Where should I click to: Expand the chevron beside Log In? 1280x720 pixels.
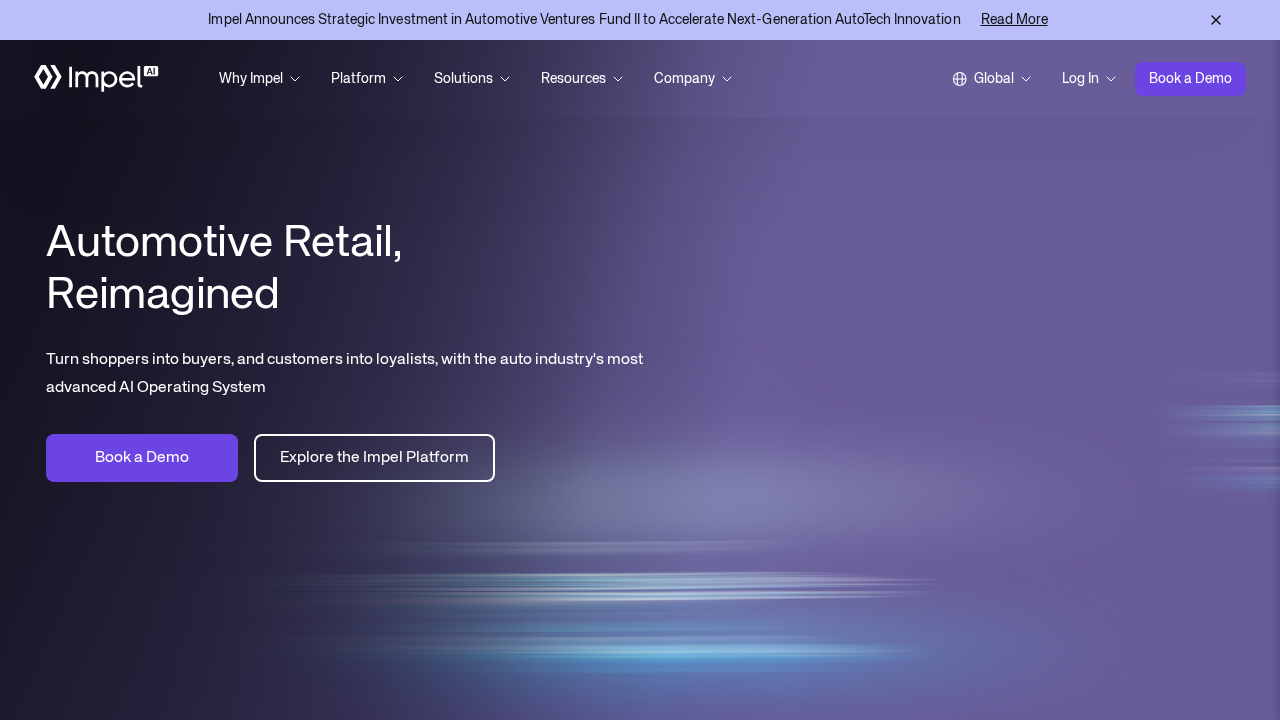[1111, 79]
